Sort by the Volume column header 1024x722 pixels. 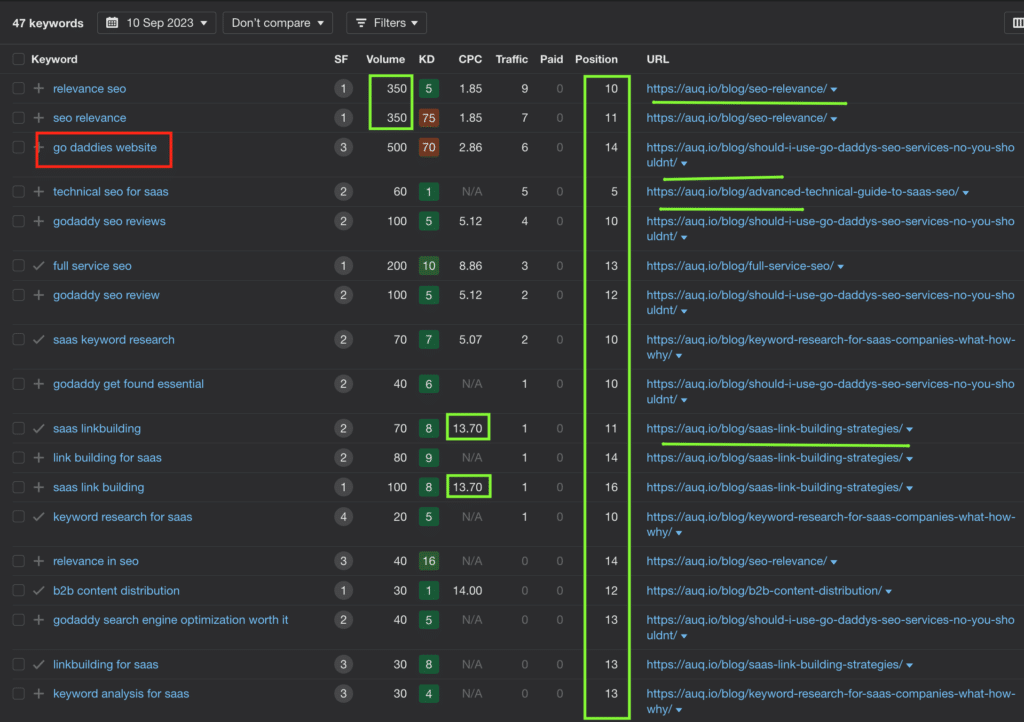[385, 59]
